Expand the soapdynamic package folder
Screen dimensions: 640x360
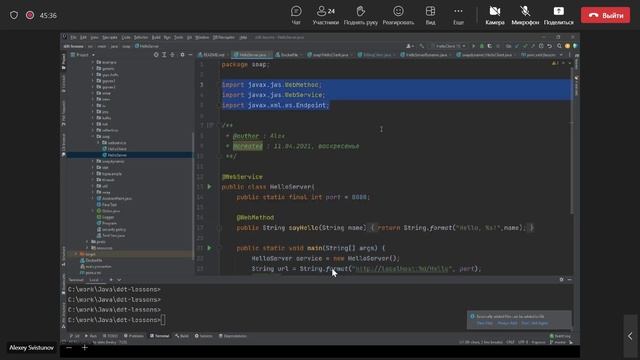(x=93, y=161)
